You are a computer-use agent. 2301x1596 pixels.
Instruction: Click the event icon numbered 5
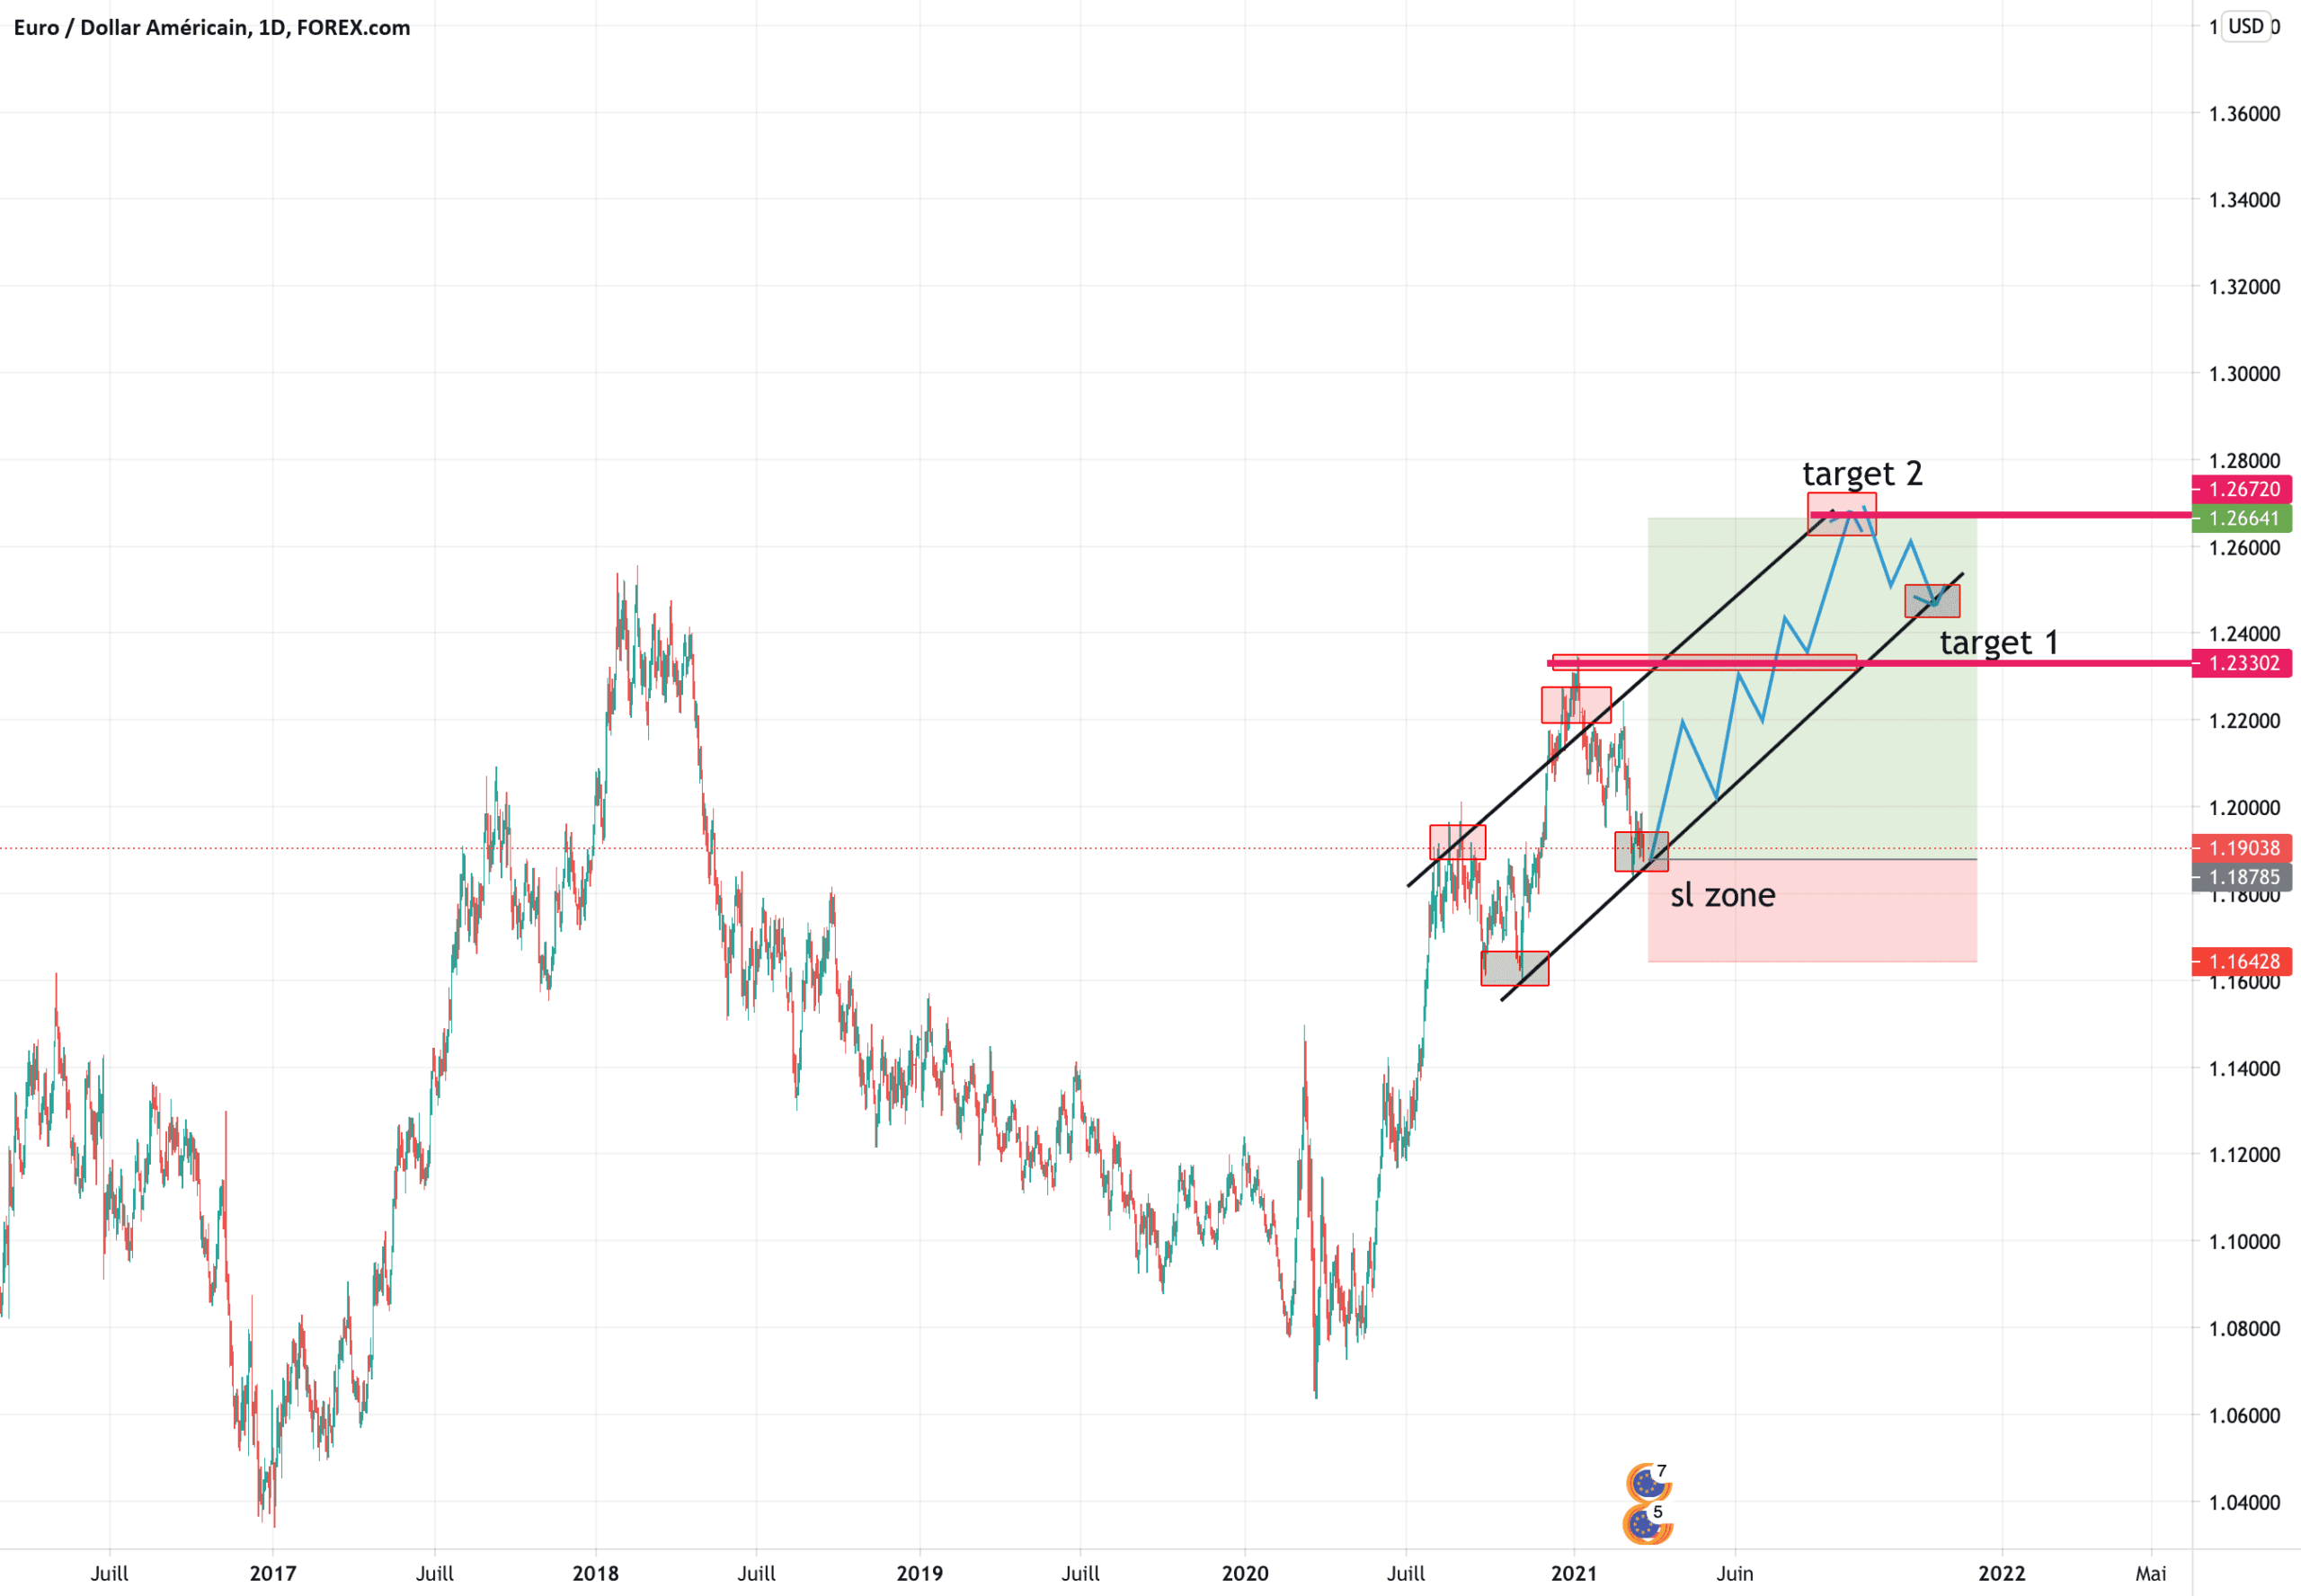[x=1647, y=1524]
